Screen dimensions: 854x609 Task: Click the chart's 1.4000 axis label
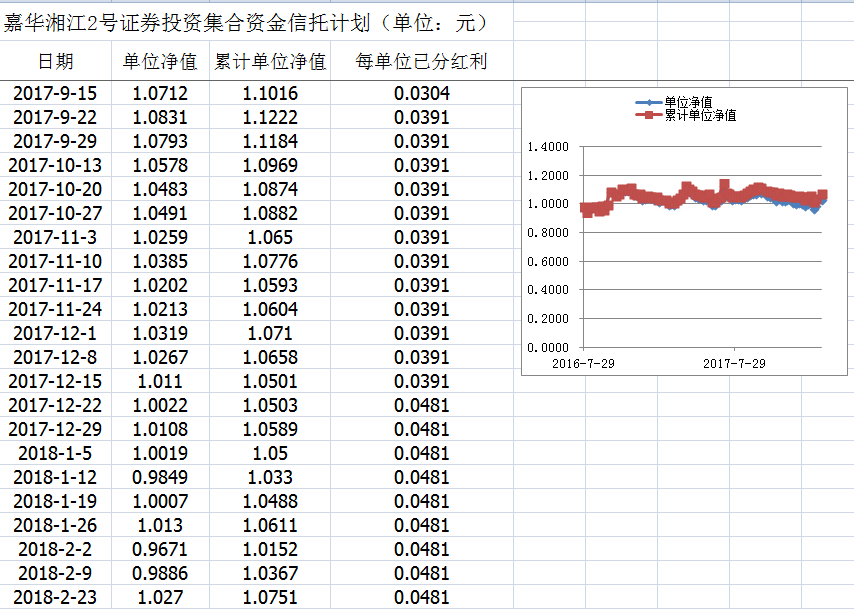547,147
